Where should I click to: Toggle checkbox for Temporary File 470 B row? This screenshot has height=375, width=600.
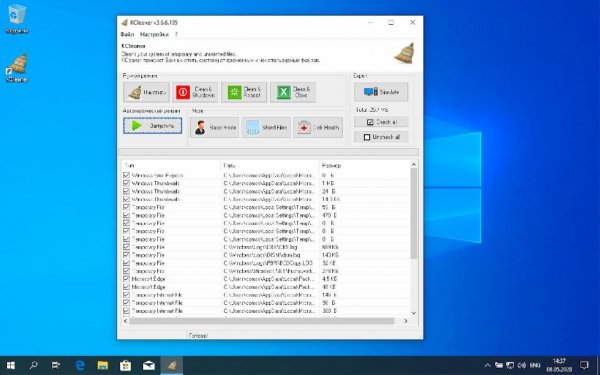click(126, 215)
